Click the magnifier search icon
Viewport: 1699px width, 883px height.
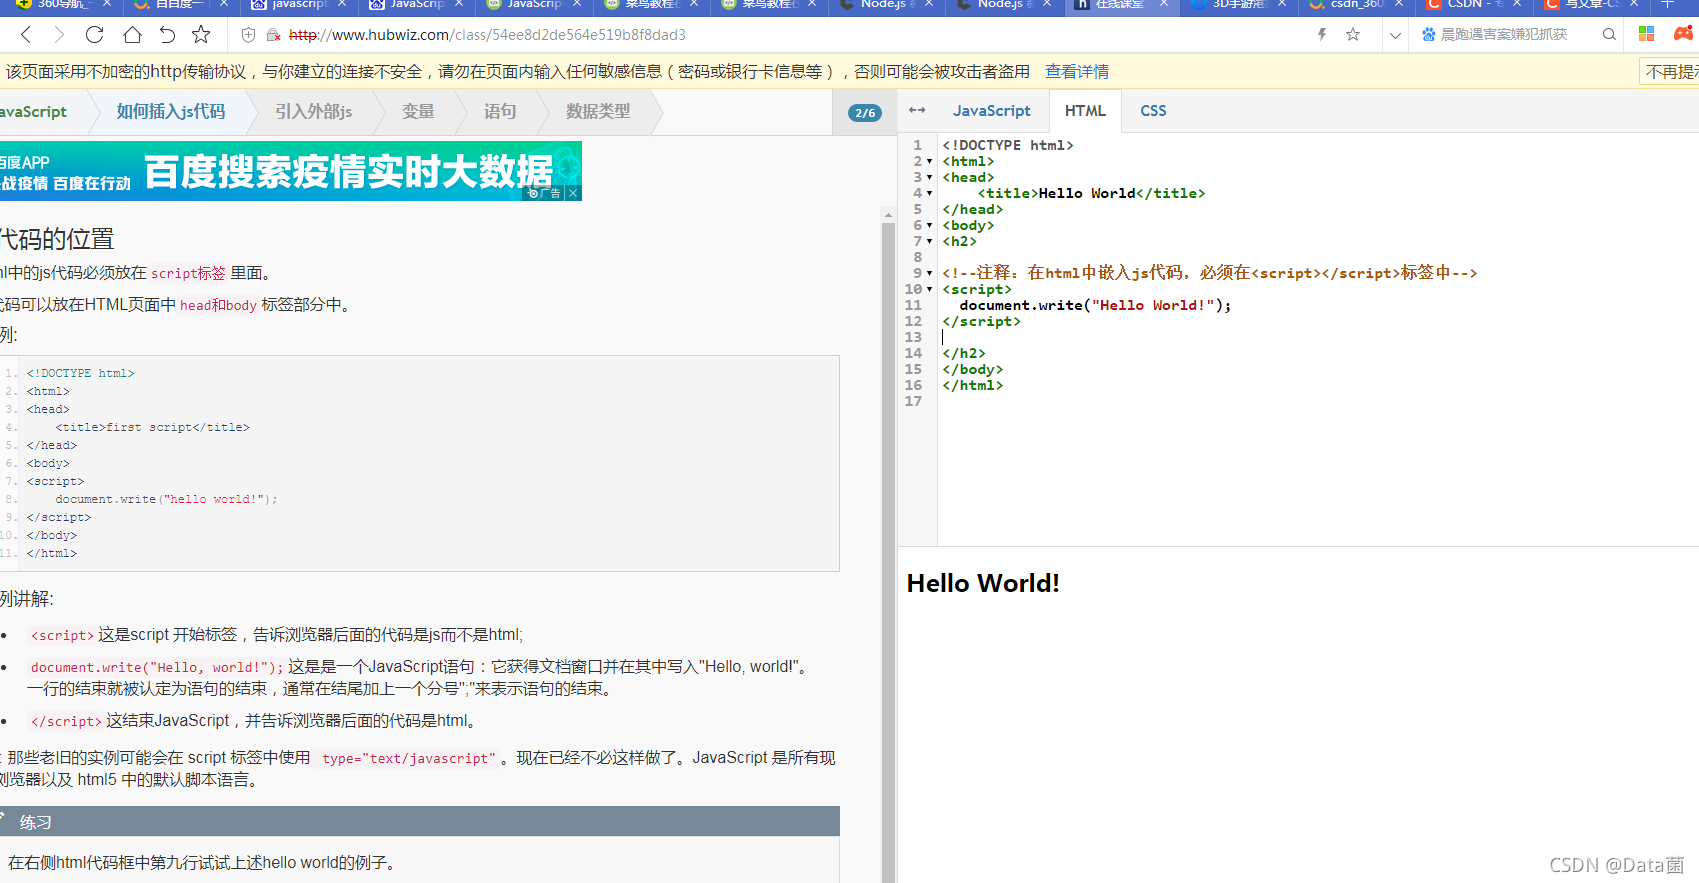click(x=1609, y=35)
